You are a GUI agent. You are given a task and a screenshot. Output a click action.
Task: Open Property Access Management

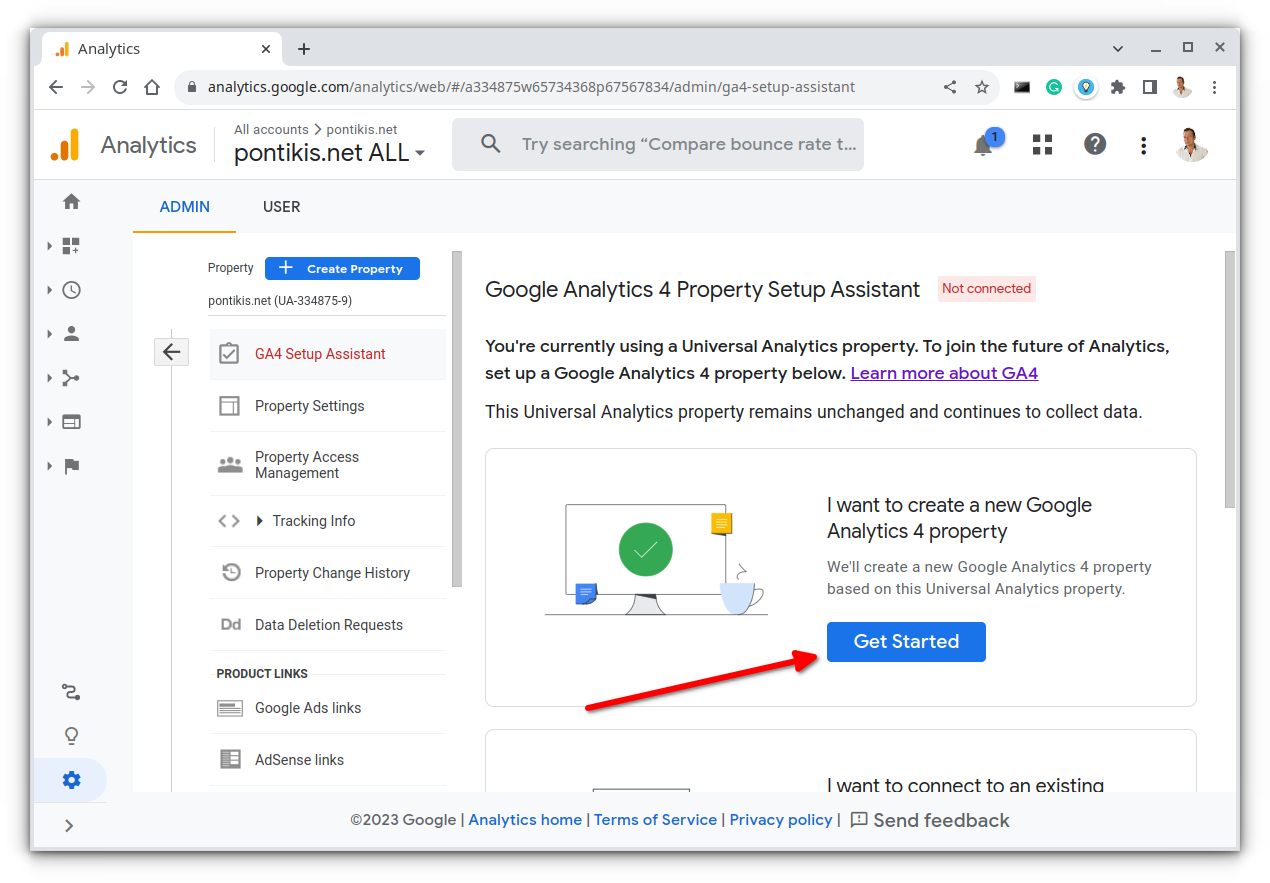pos(328,465)
